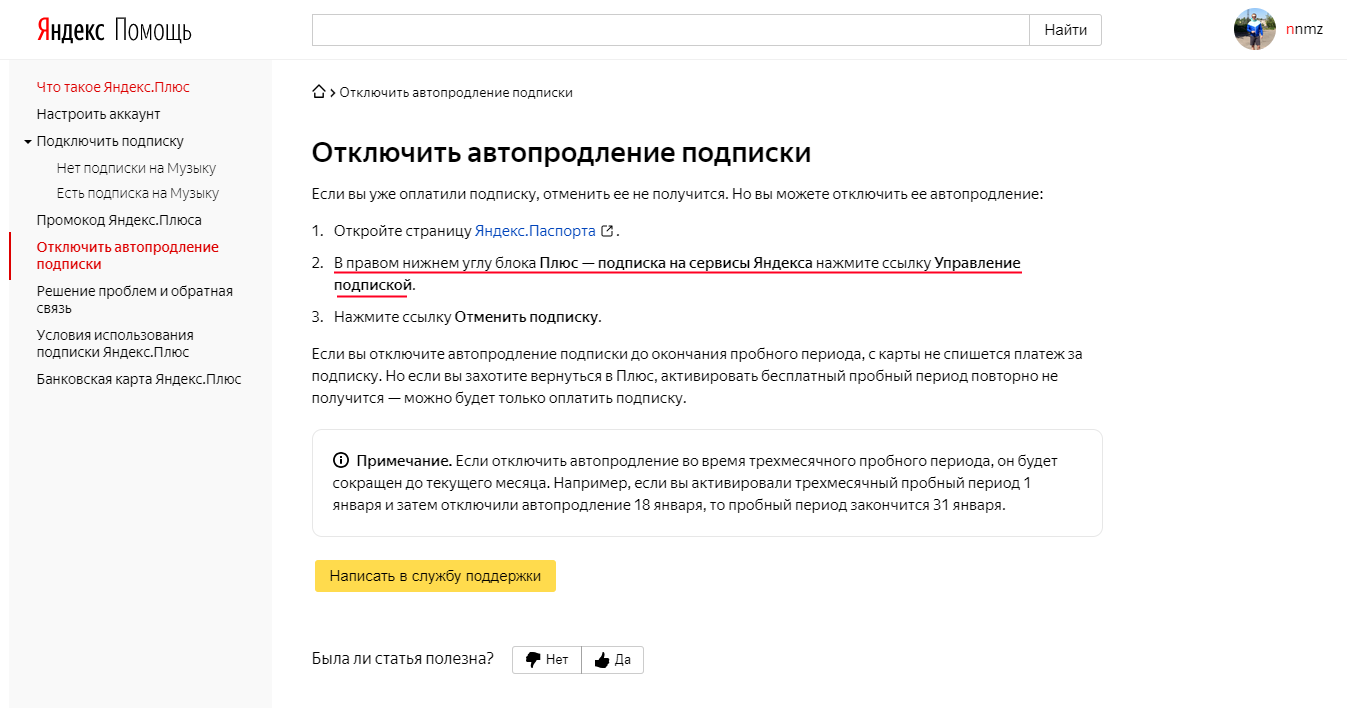
Task: Click the page heading Отключить автопродление подписки
Action: click(x=561, y=152)
